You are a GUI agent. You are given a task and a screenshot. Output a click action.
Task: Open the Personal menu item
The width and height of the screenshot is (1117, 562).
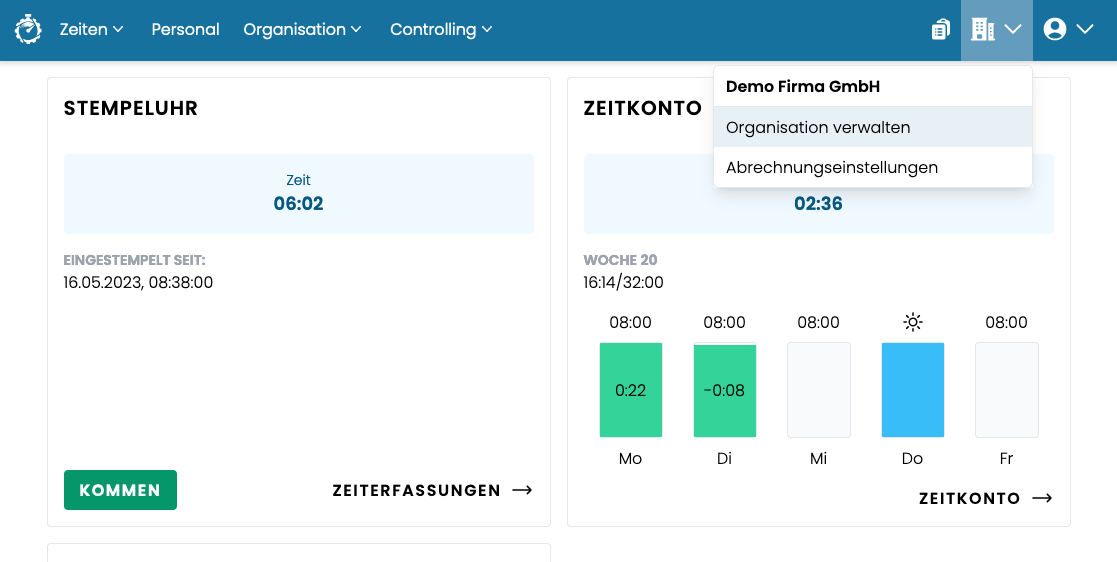pyautogui.click(x=185, y=30)
